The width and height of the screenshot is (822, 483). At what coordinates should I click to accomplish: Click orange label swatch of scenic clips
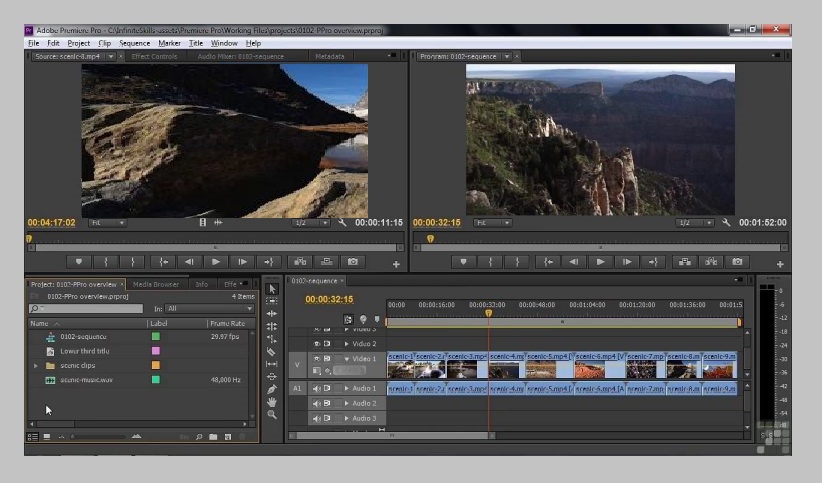155,365
